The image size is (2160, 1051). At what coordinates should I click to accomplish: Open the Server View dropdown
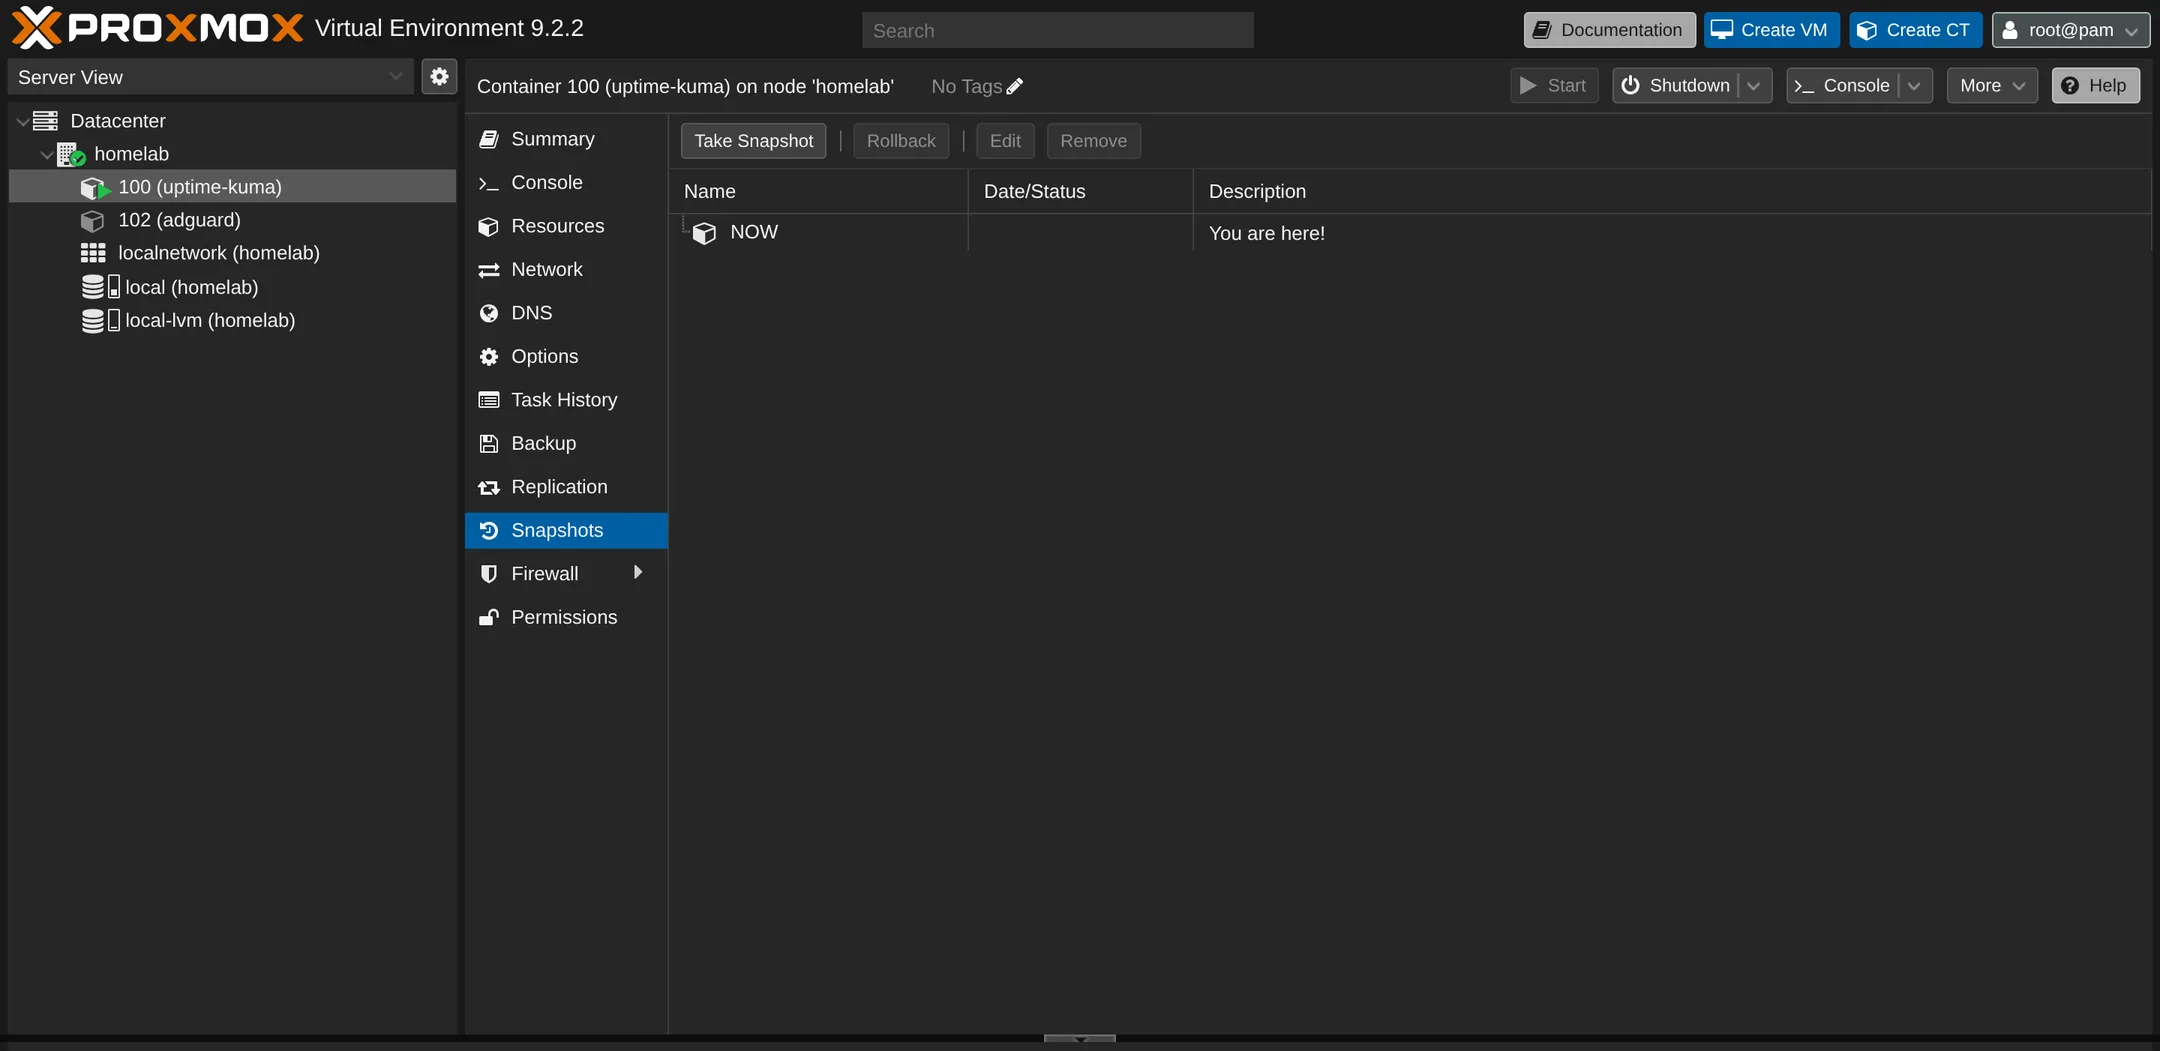(210, 77)
